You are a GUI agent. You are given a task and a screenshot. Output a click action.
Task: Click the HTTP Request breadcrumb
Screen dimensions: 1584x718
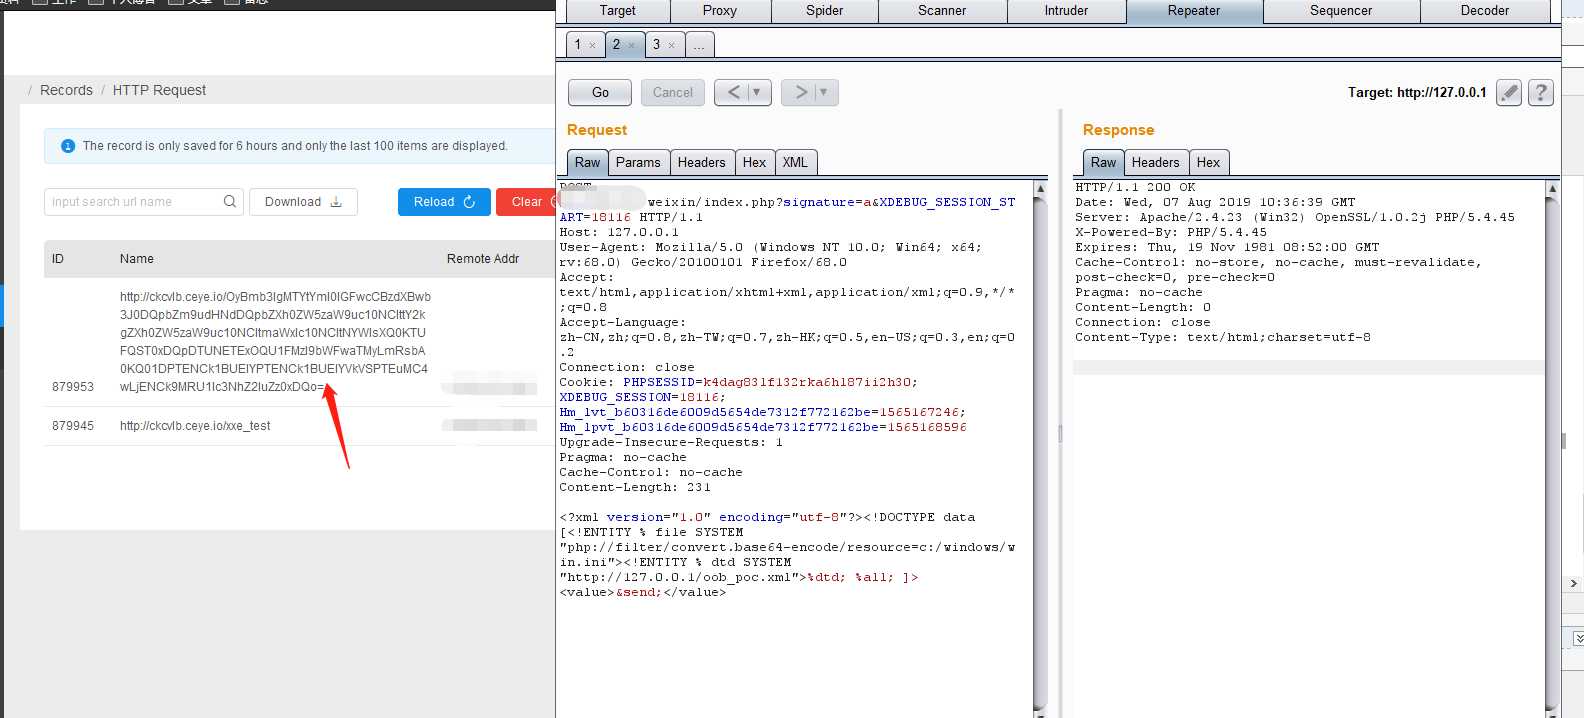click(x=159, y=90)
